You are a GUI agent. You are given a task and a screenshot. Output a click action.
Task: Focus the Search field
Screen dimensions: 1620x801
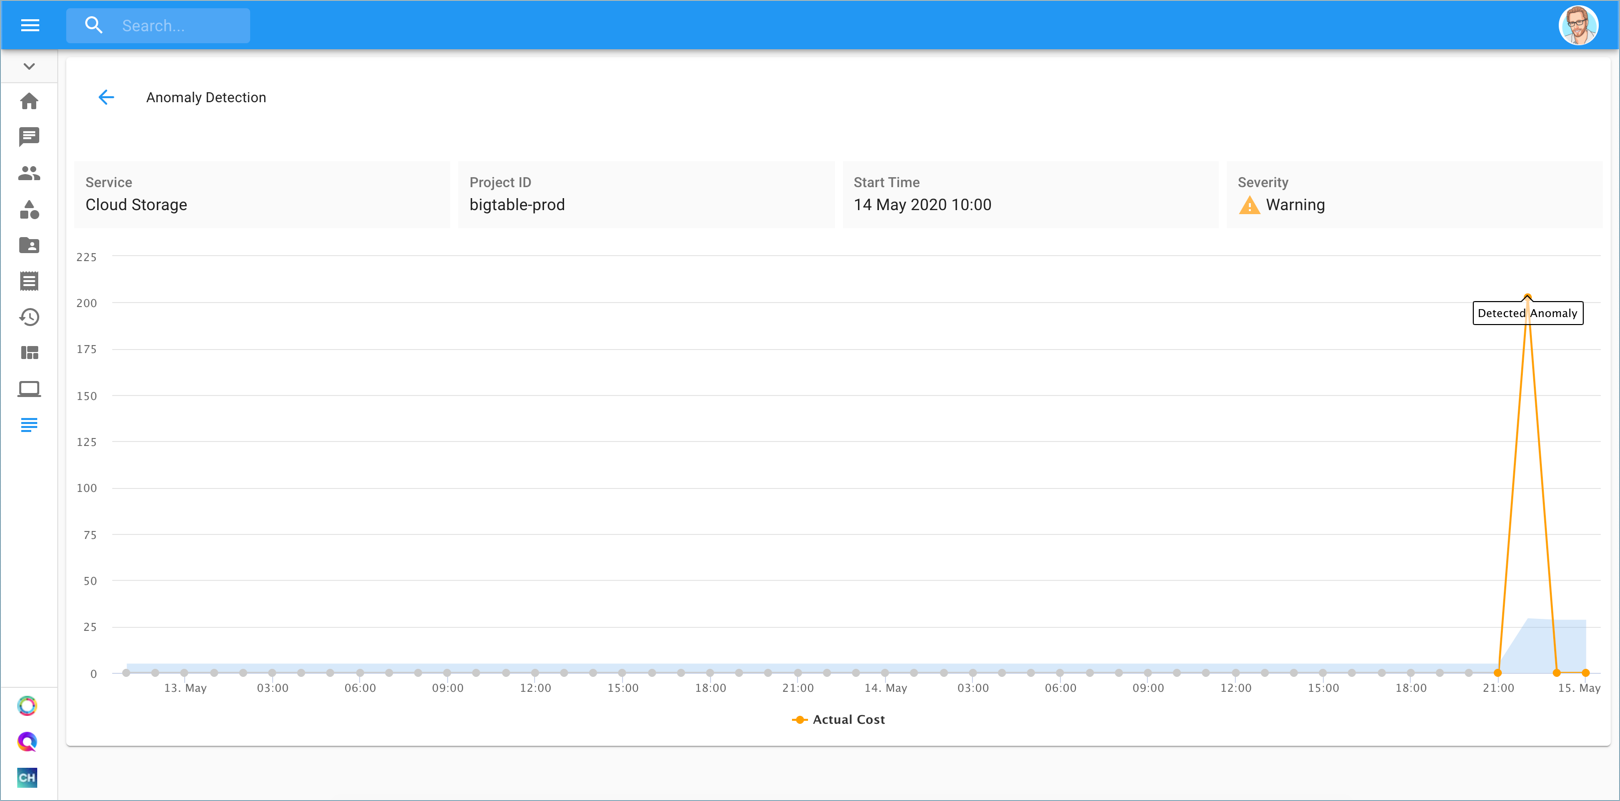tap(158, 25)
